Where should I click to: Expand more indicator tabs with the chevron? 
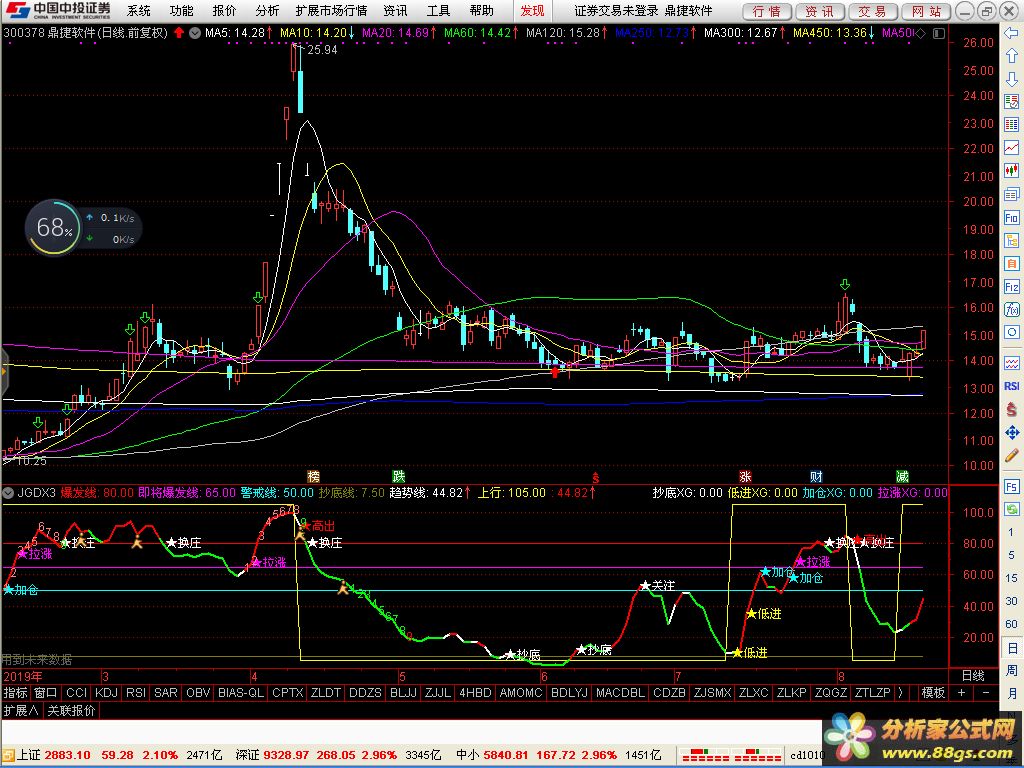901,692
